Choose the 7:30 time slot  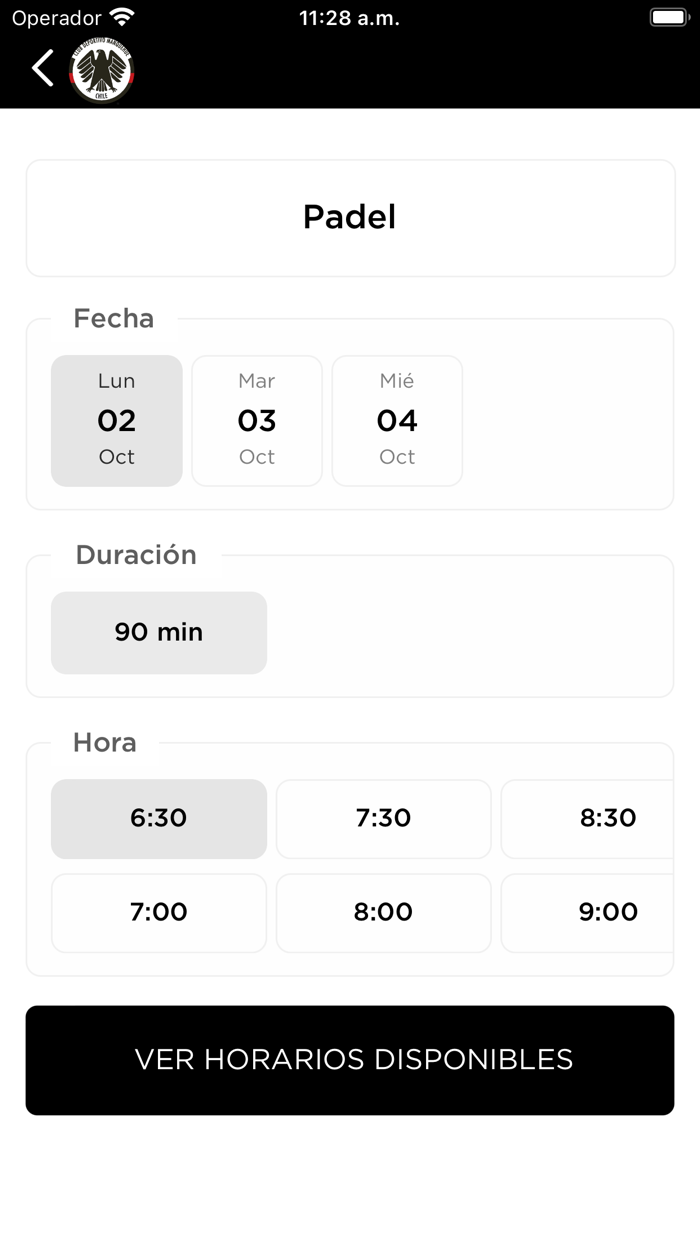tap(383, 818)
